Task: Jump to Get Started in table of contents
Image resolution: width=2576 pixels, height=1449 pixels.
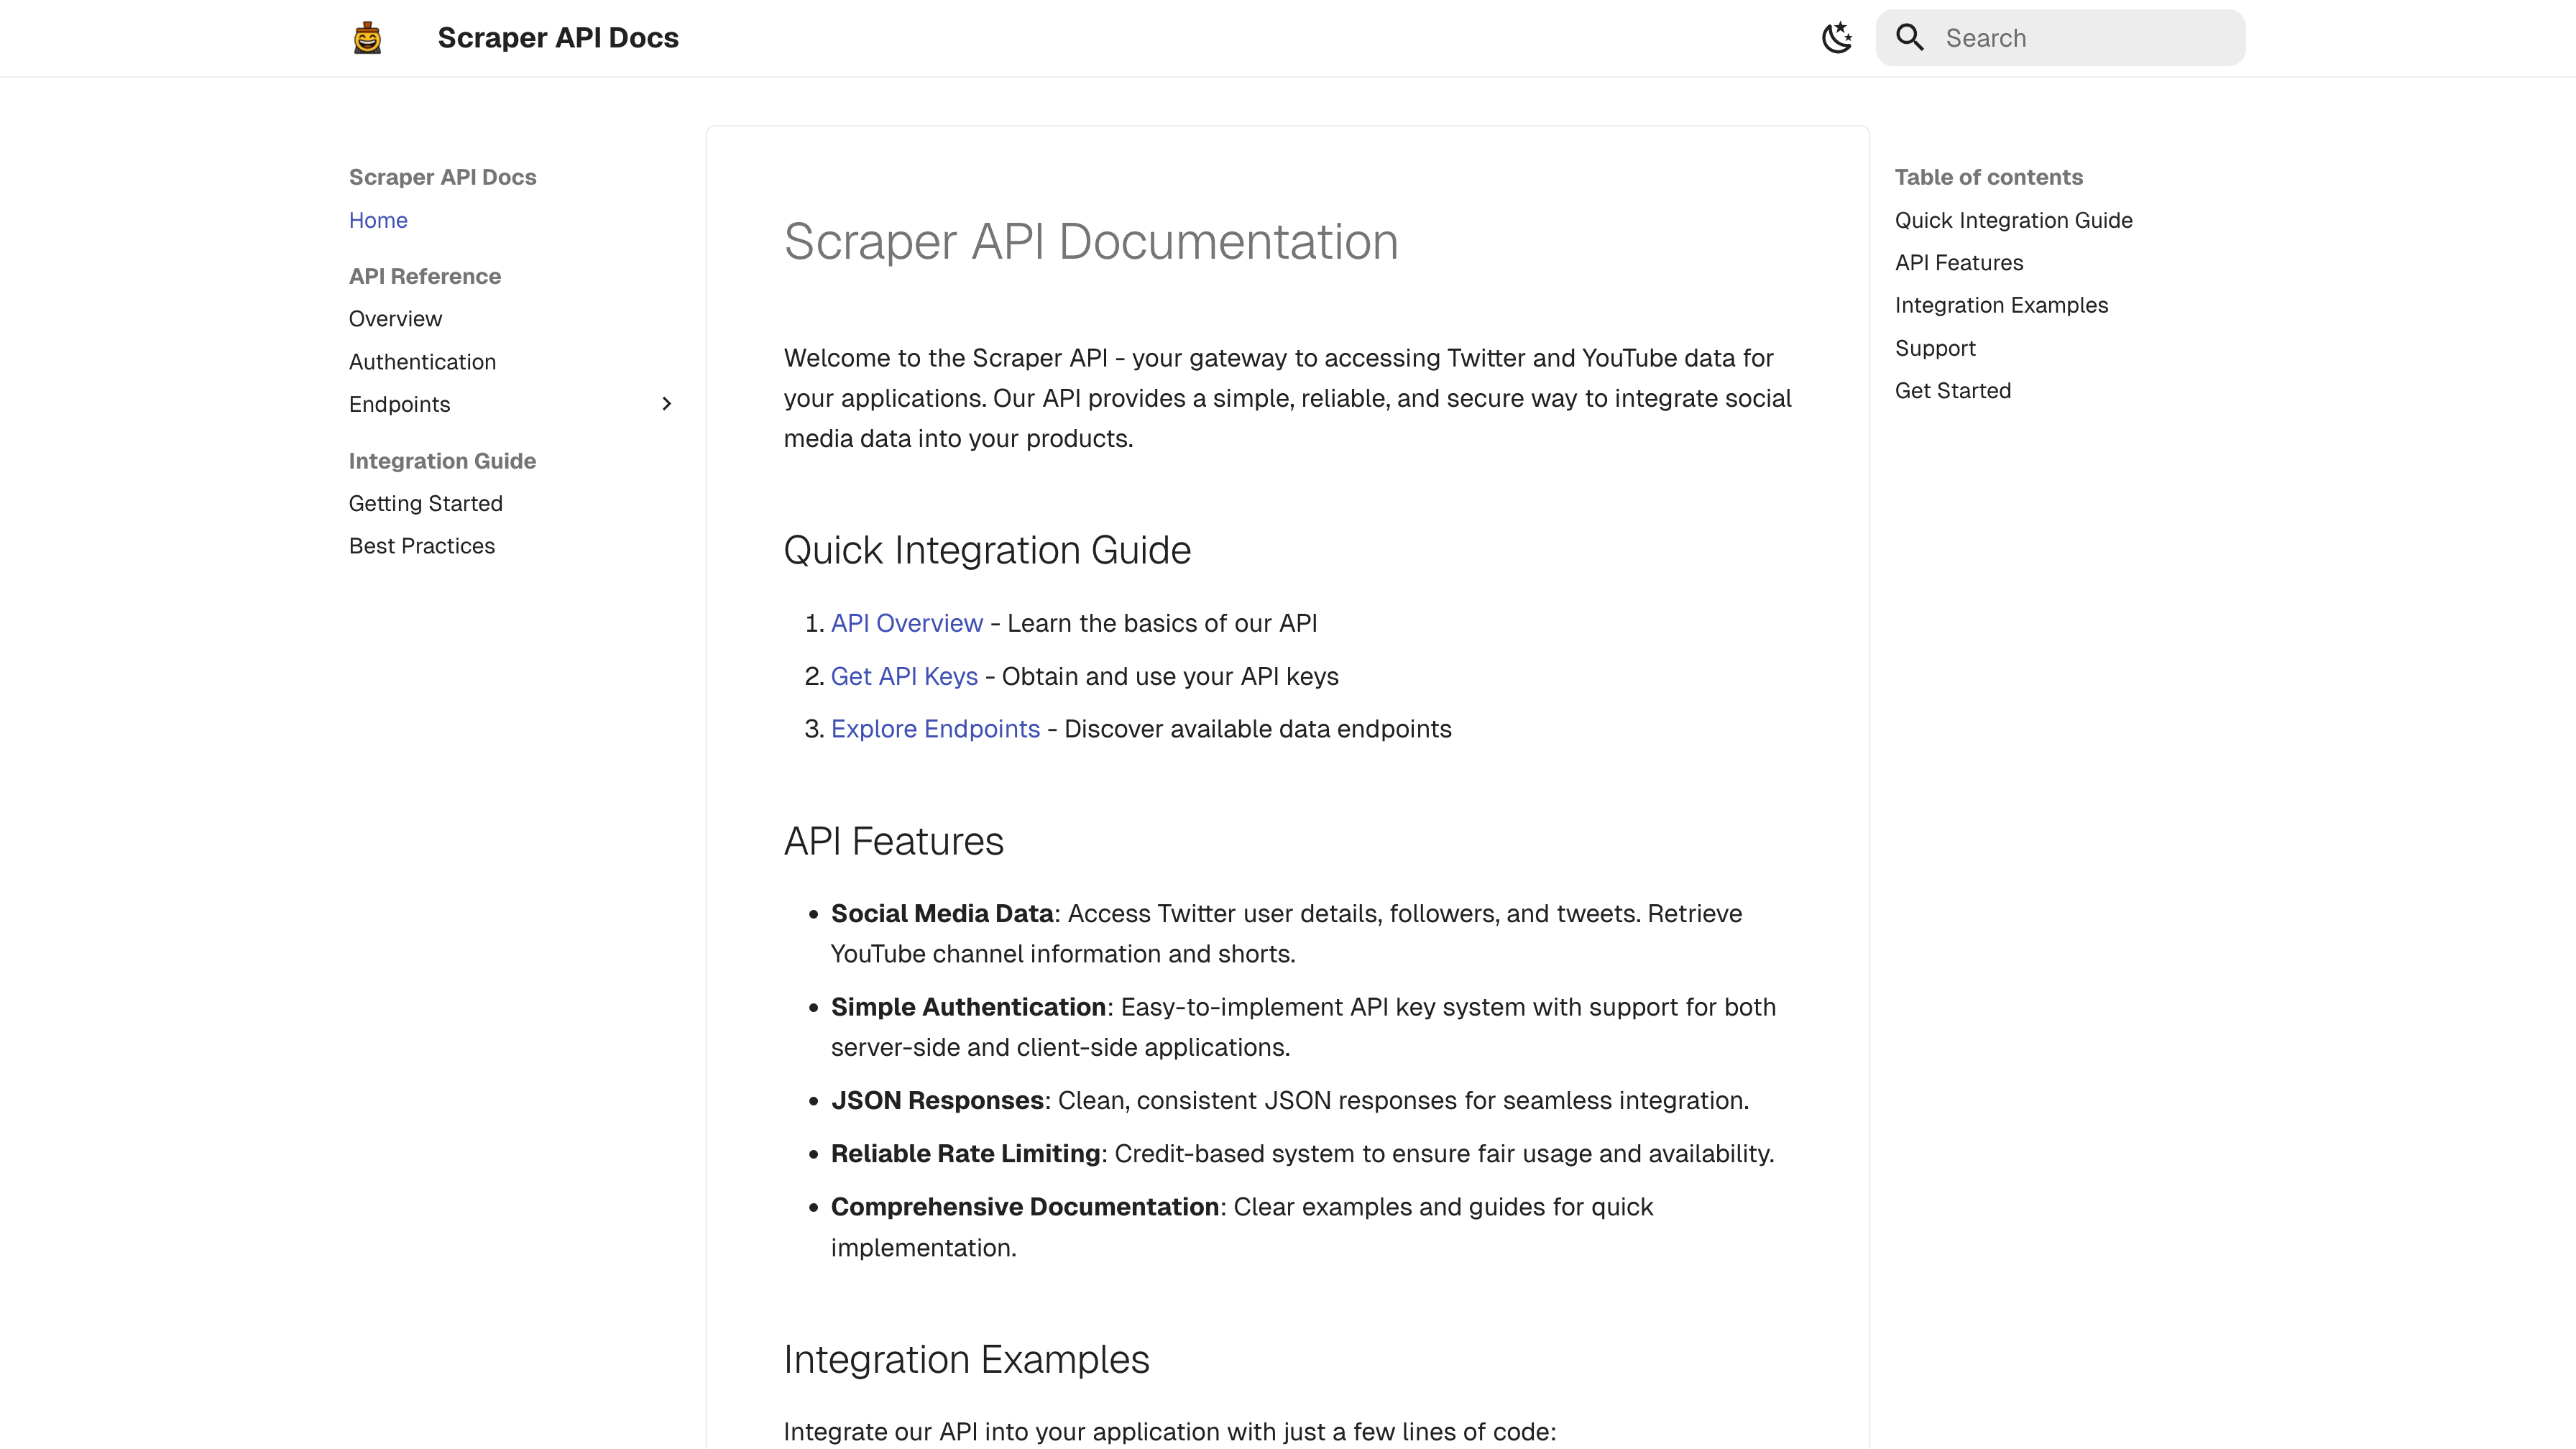Action: click(x=1952, y=391)
